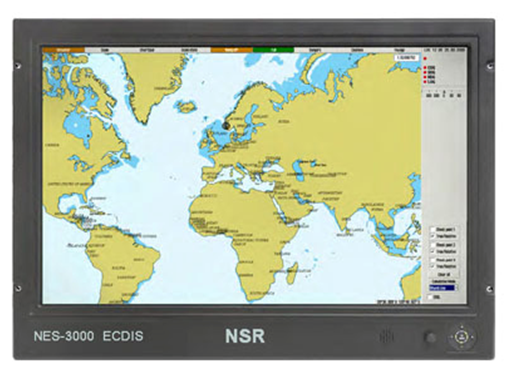Image resolution: width=506 pixels, height=381 pixels.
Task: Untick the checked box in the third checkbox group
Action: coord(433,266)
